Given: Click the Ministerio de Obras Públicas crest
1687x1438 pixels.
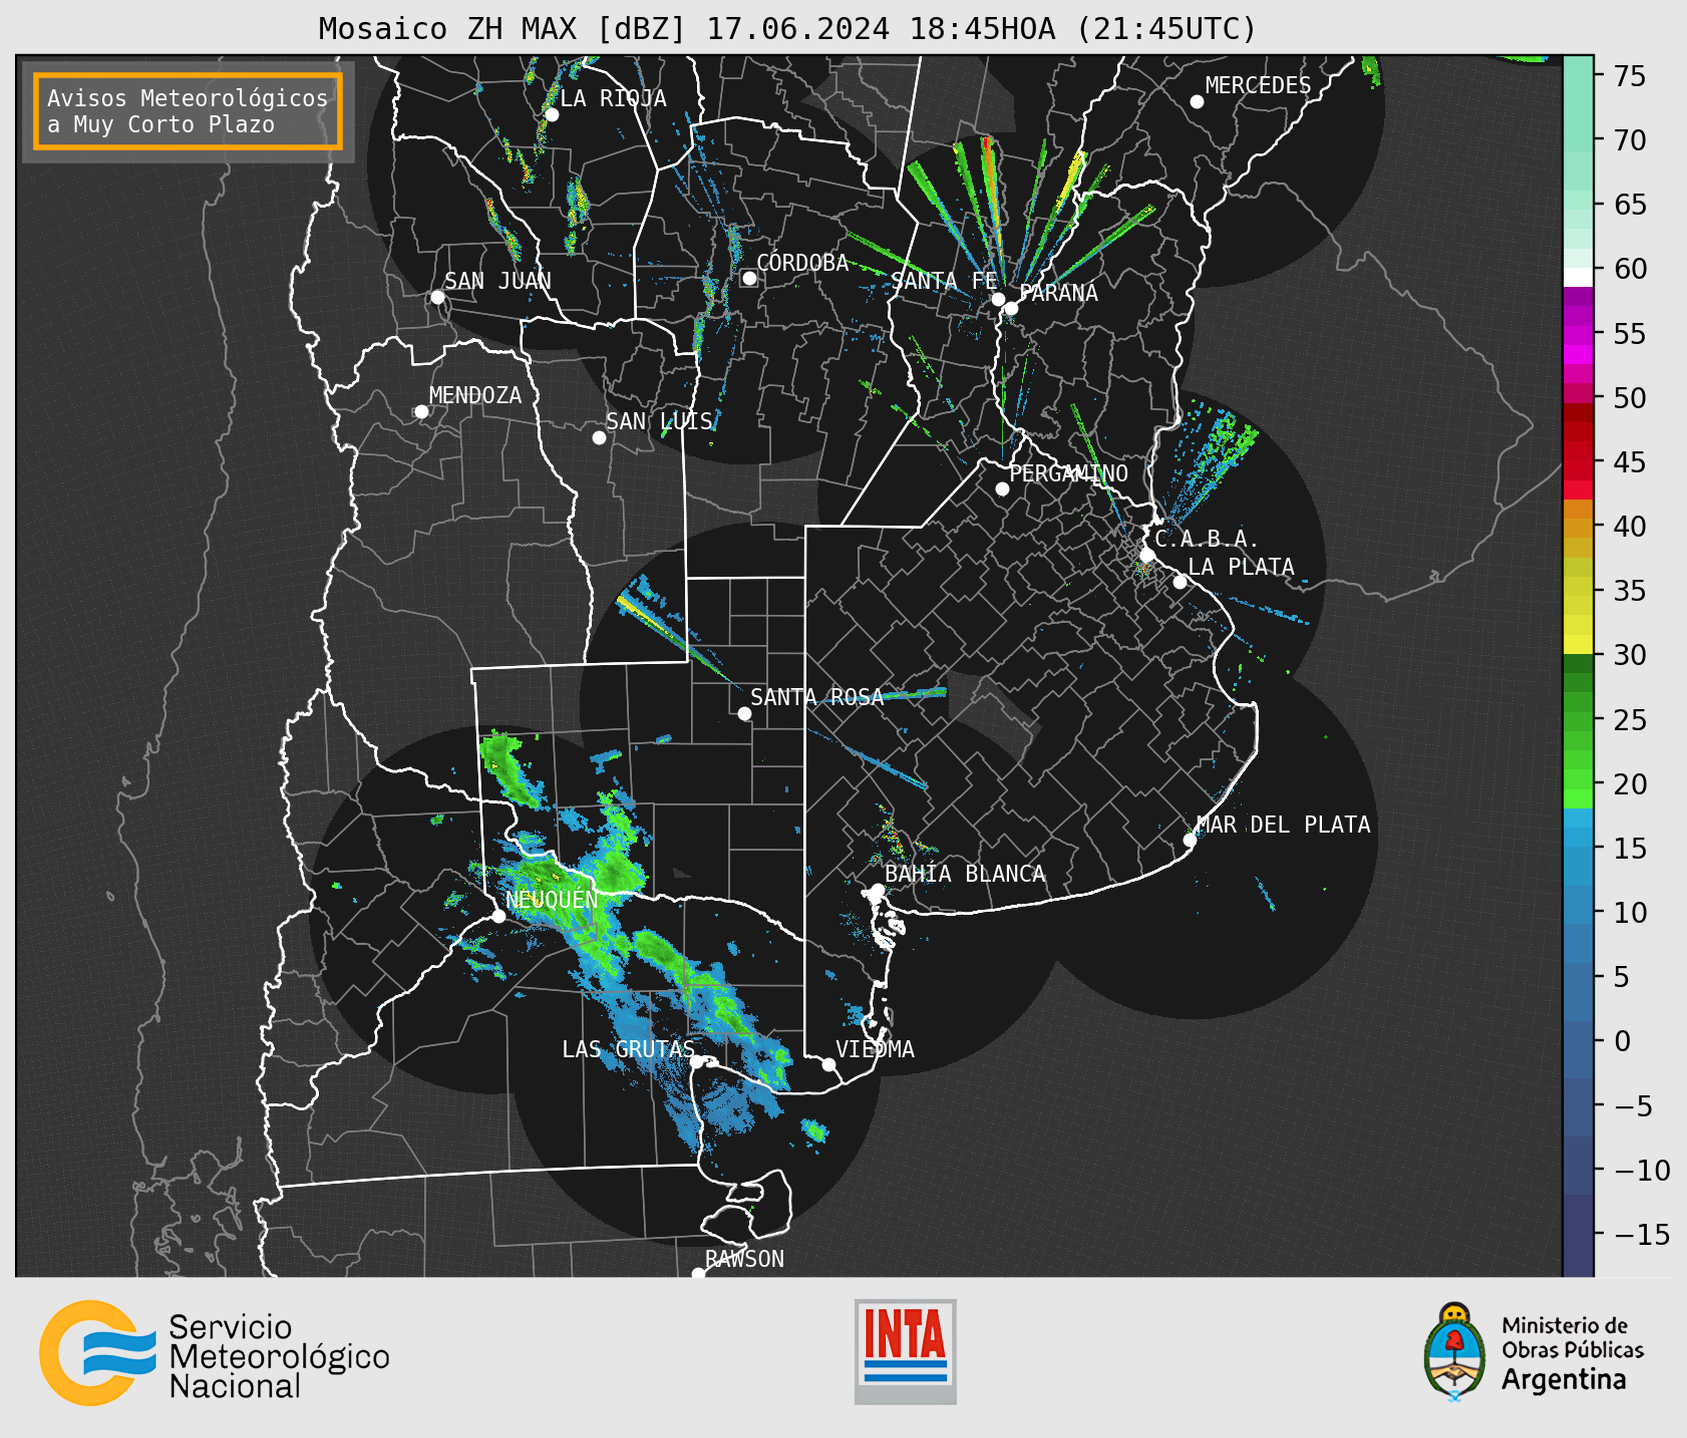Looking at the screenshot, I should [x=1454, y=1352].
